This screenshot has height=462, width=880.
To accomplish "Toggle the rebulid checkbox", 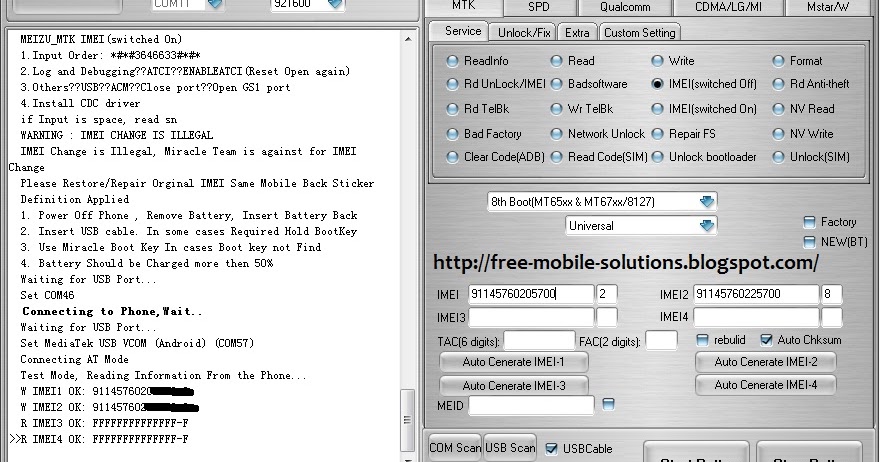I will tap(702, 340).
